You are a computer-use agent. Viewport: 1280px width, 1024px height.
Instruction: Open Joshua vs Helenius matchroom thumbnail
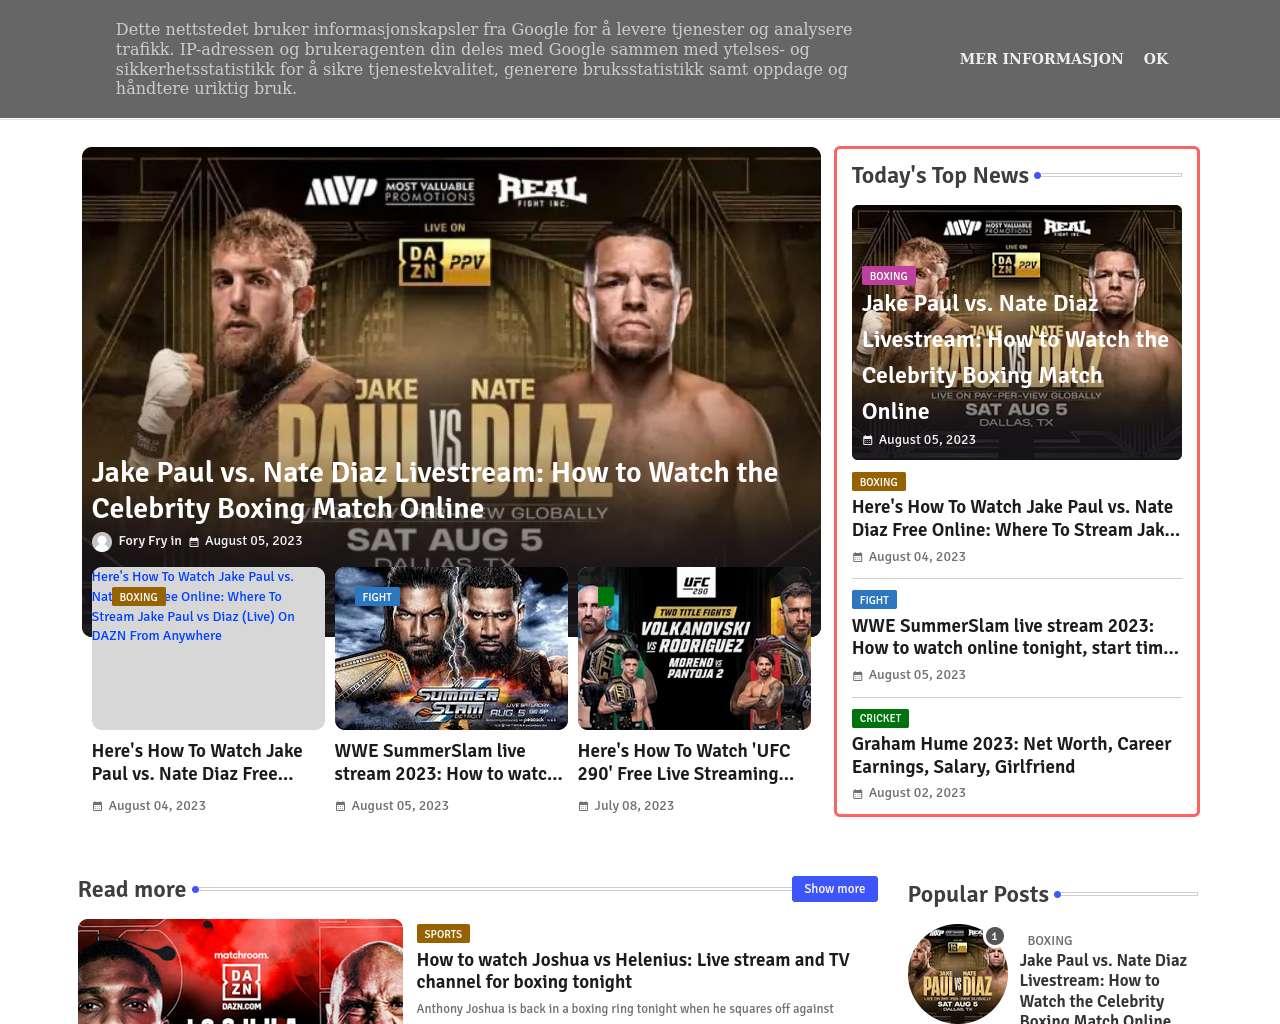240,971
